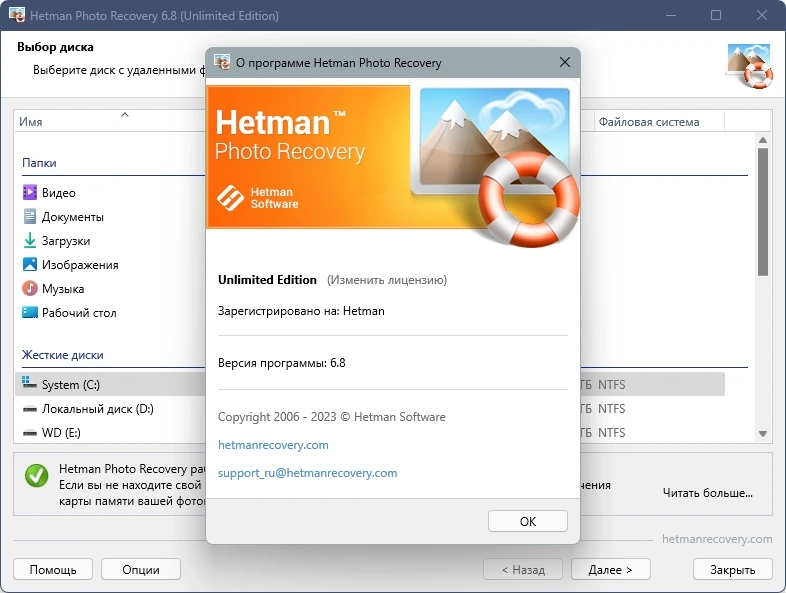Click the Версия программы: 6.8 text

282,363
